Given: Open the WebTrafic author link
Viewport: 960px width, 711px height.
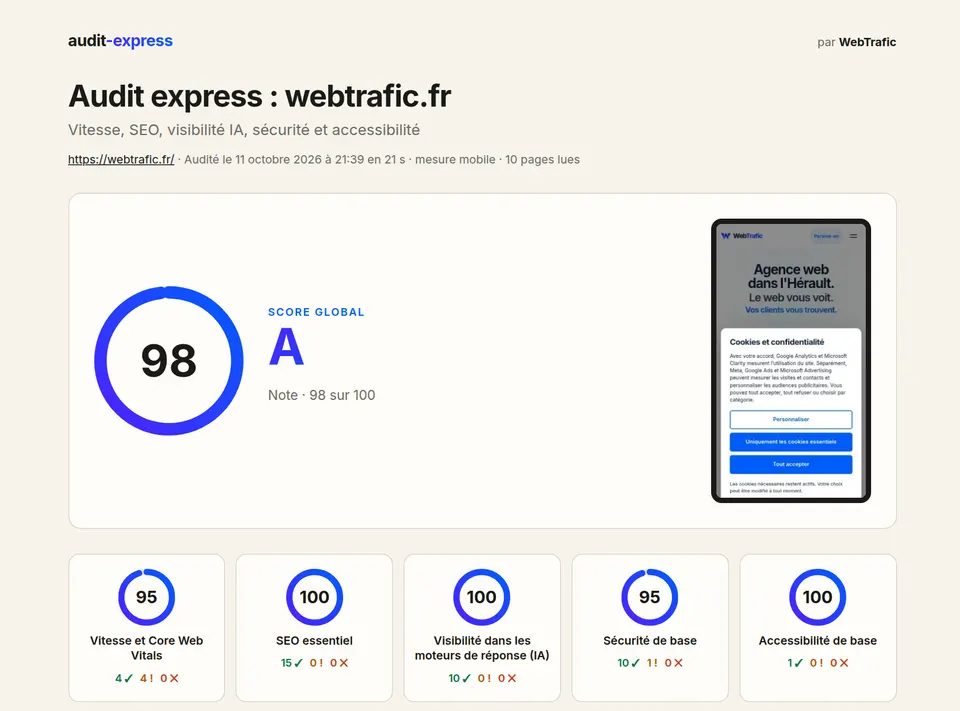Looking at the screenshot, I should [867, 42].
